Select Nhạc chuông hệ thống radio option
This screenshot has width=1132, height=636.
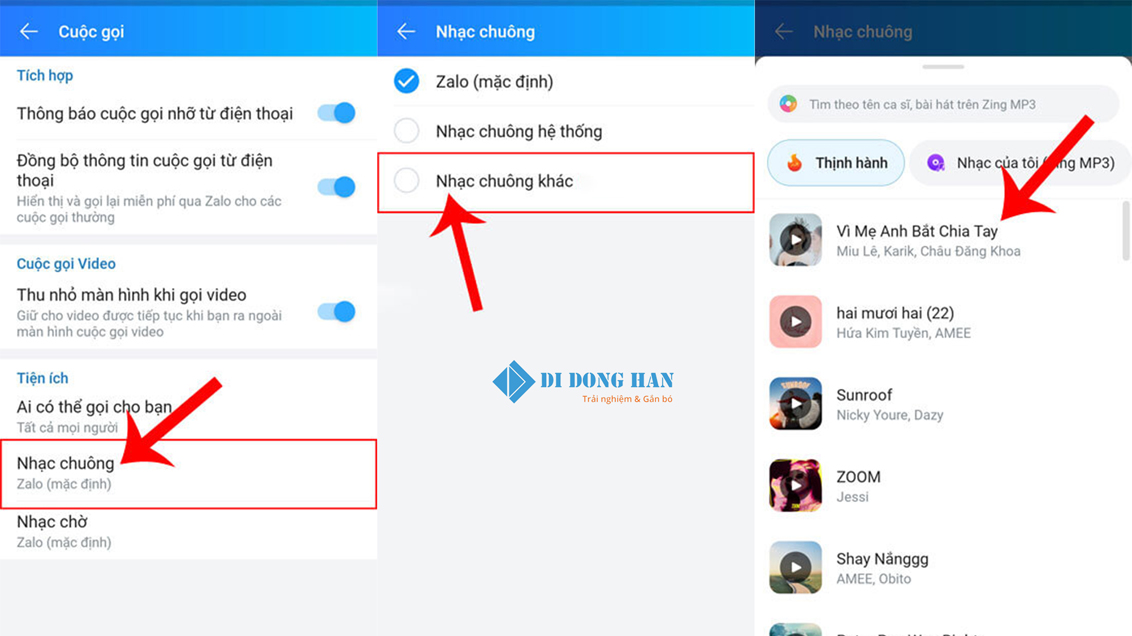coord(407,131)
